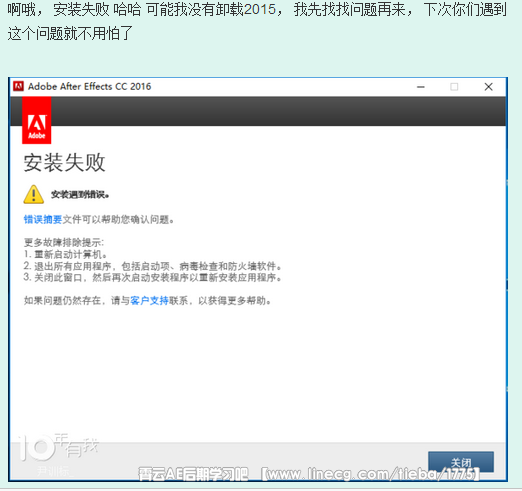Open the 错误摘要 link
The image size is (522, 491).
[43, 219]
